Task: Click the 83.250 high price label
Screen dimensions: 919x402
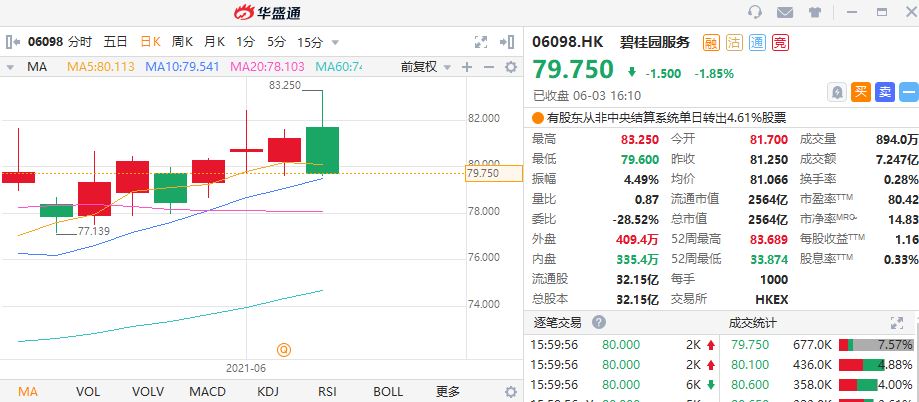Action: coord(285,86)
